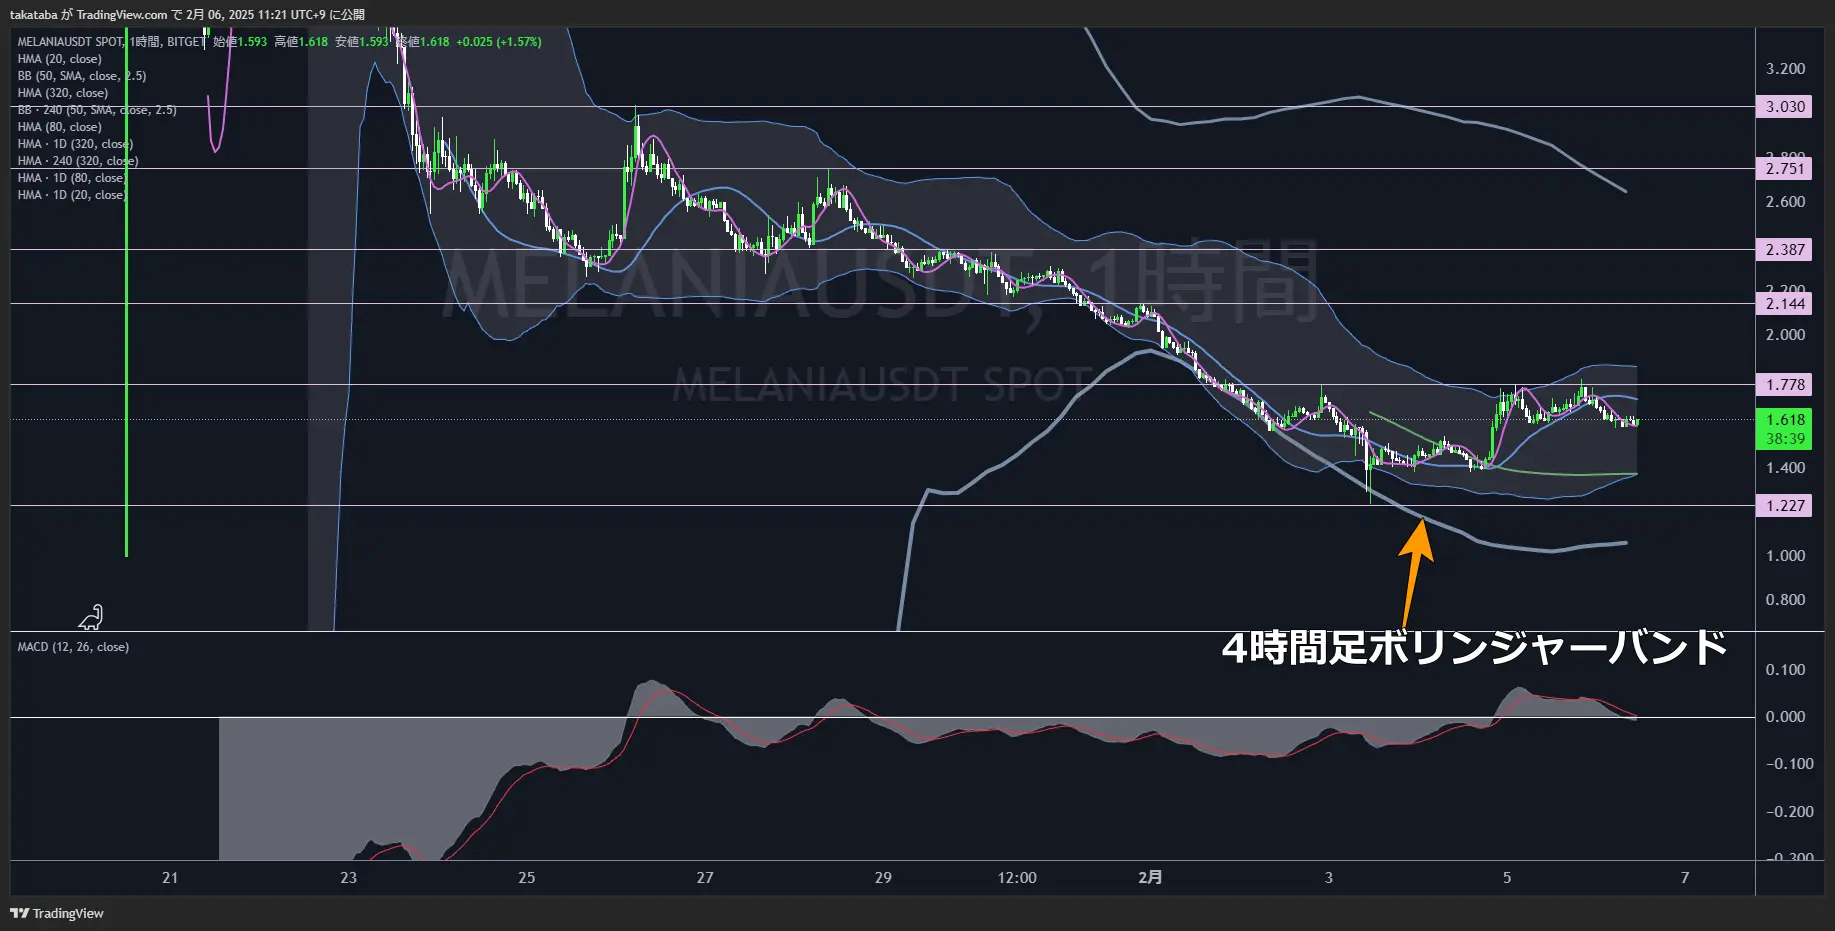Click the 23 date on time axis
The height and width of the screenshot is (931, 1835).
point(348,878)
